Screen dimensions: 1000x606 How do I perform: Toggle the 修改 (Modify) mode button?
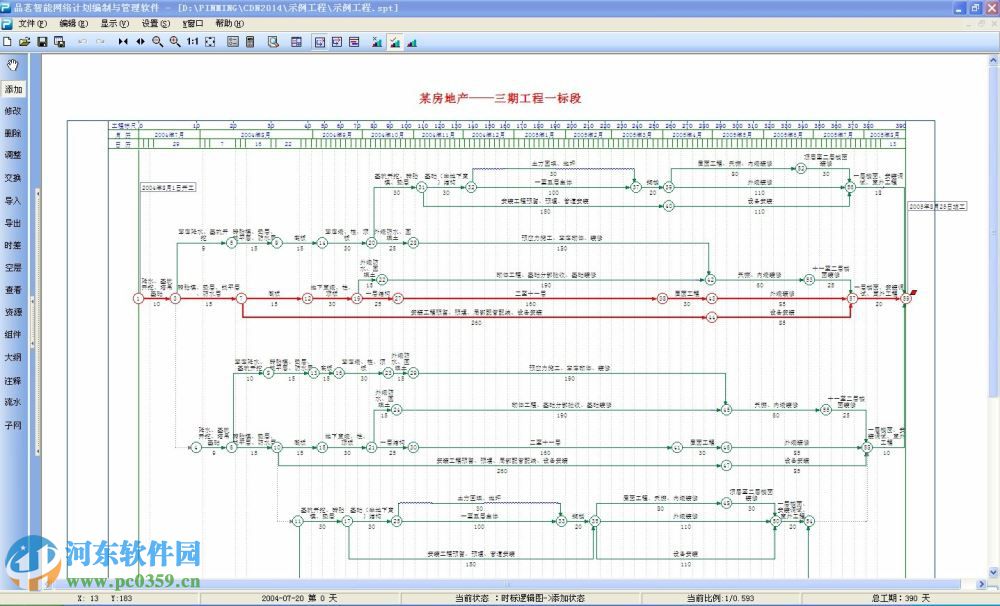(13, 111)
